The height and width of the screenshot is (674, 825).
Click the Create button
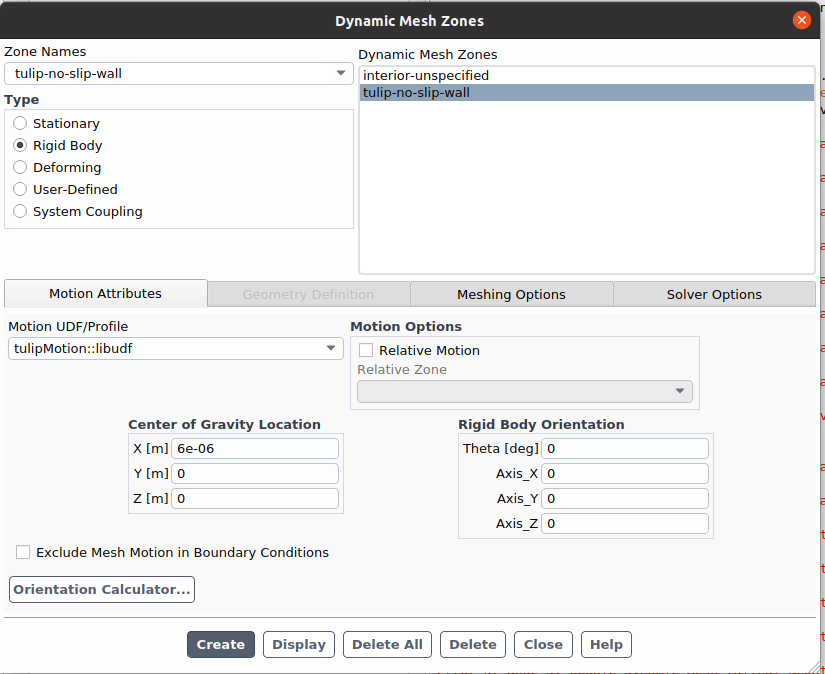(221, 645)
